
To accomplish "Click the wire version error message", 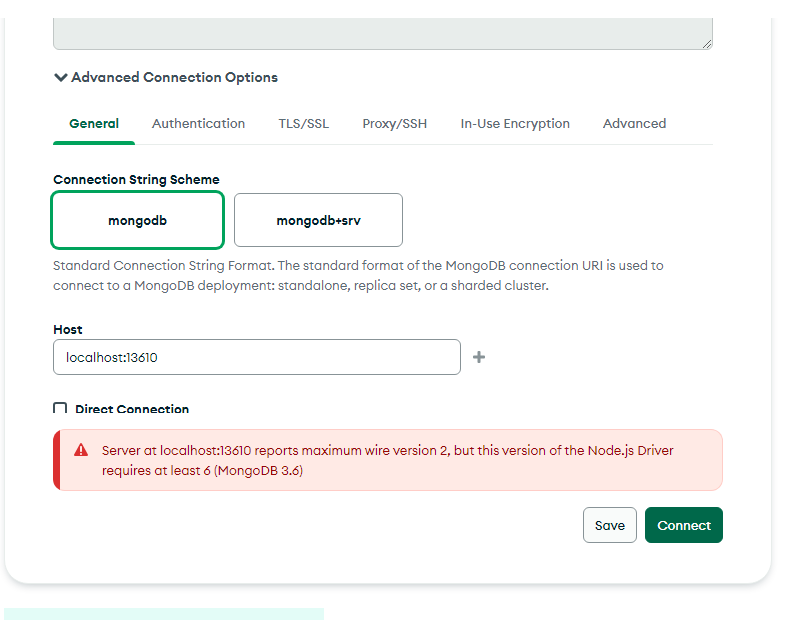I will click(388, 460).
